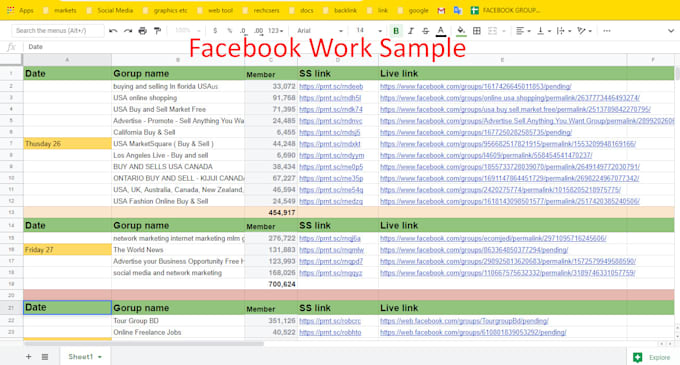
Task: Select the 454,917 total cell
Action: tap(271, 212)
